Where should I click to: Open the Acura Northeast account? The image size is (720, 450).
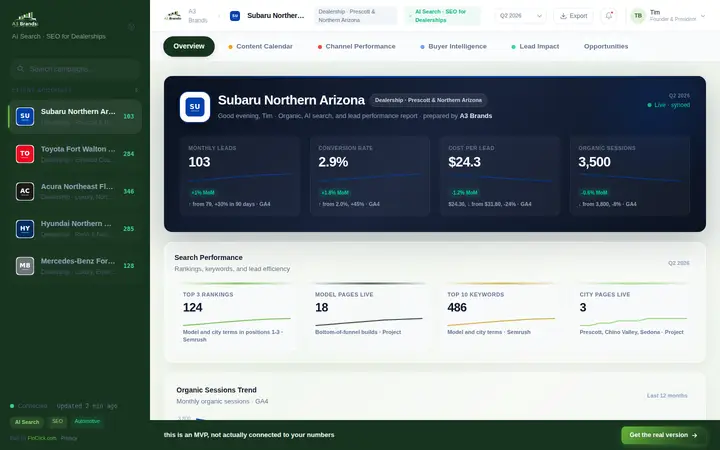click(75, 191)
